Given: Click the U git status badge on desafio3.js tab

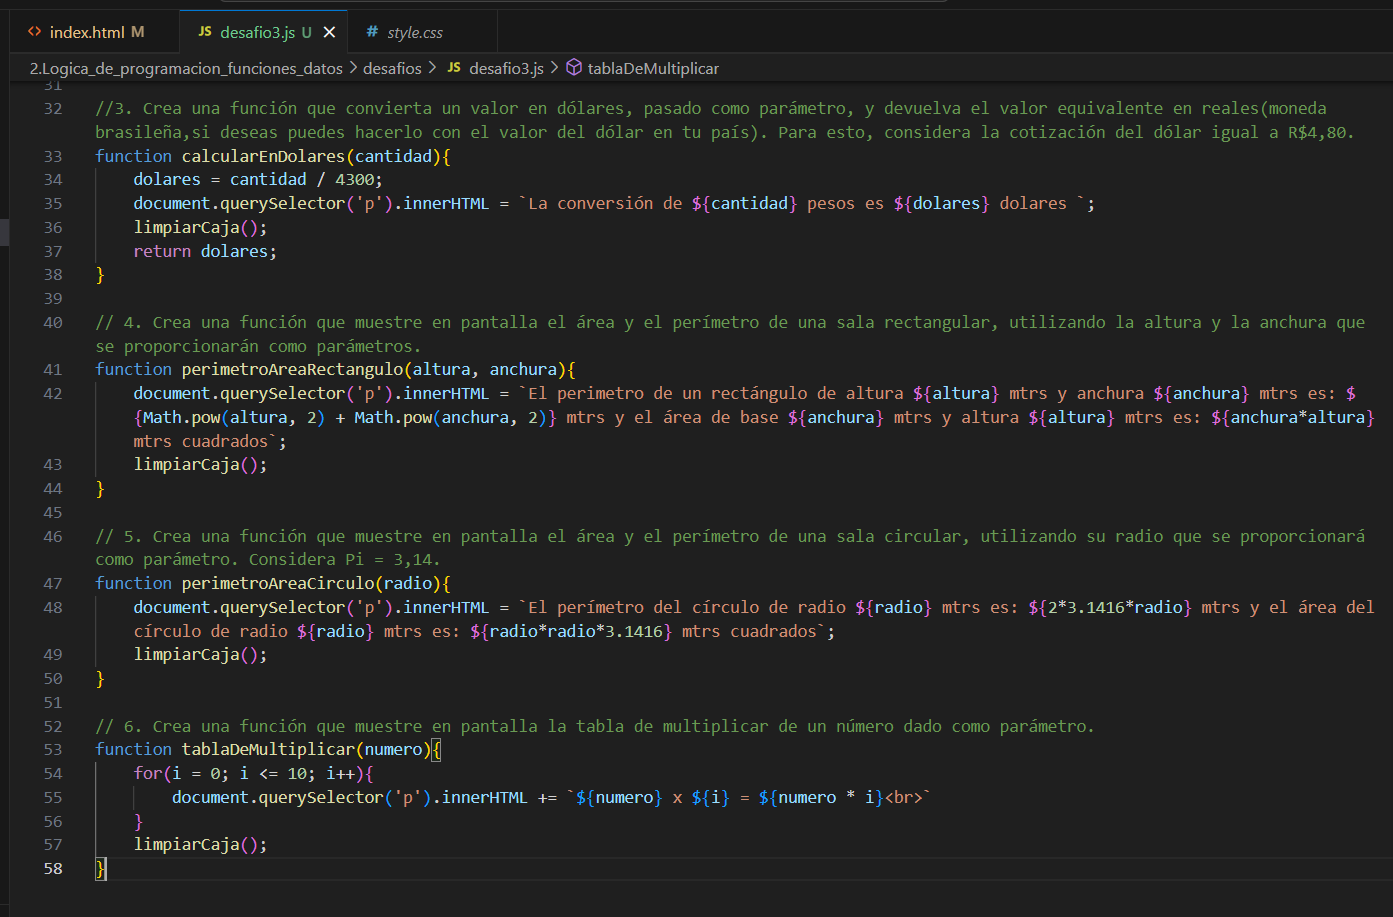Looking at the screenshot, I should tap(307, 32).
